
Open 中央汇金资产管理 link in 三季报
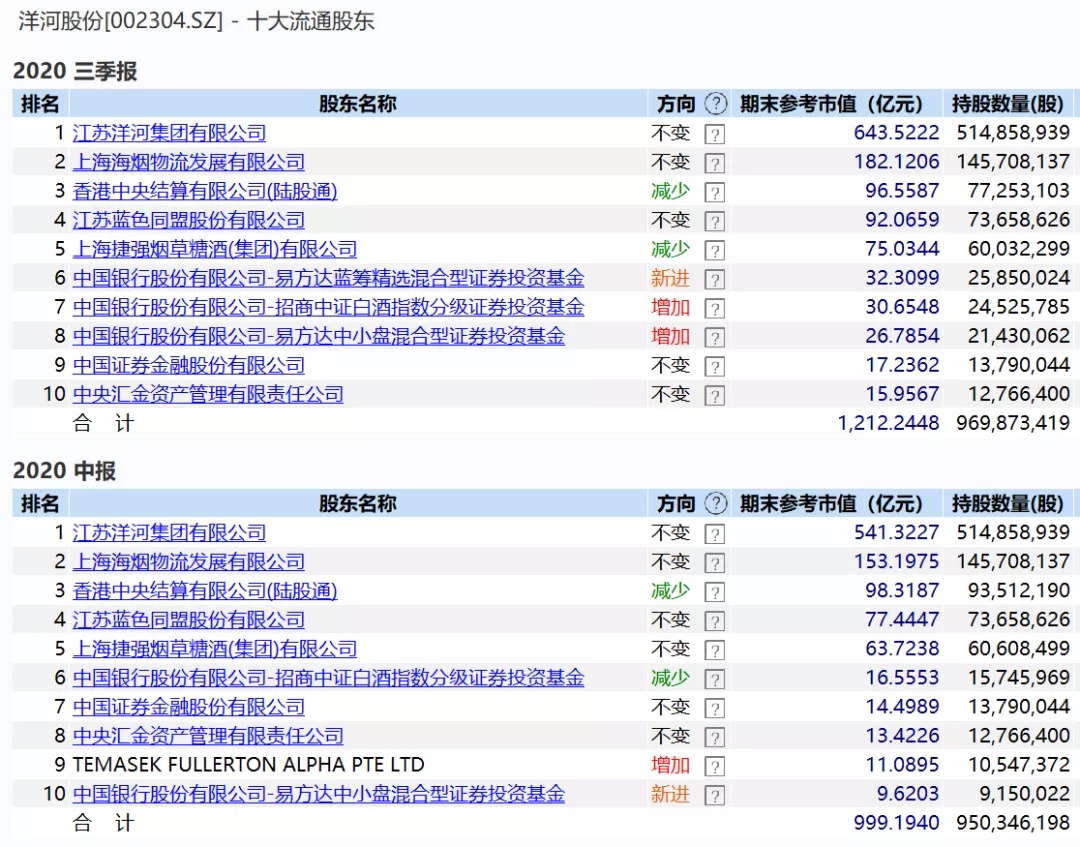pyautogui.click(x=208, y=394)
